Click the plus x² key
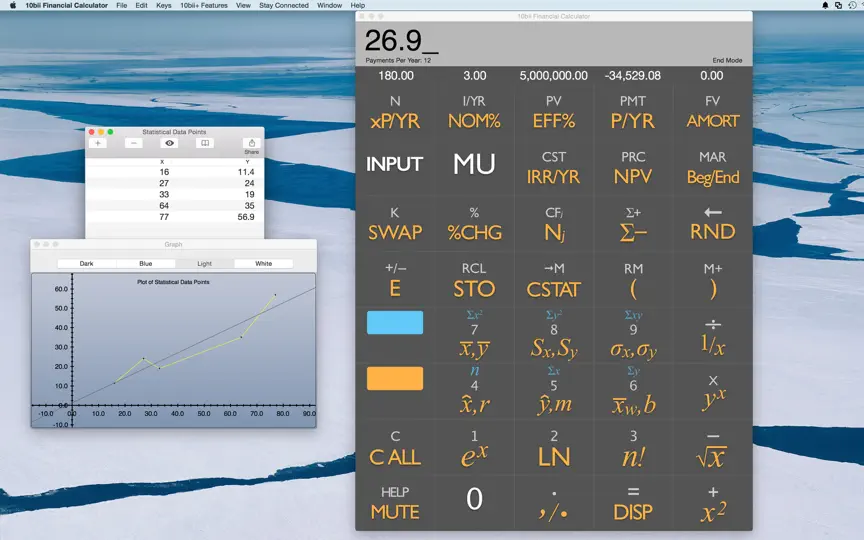Screen dimensions: 864x540 tap(712, 504)
